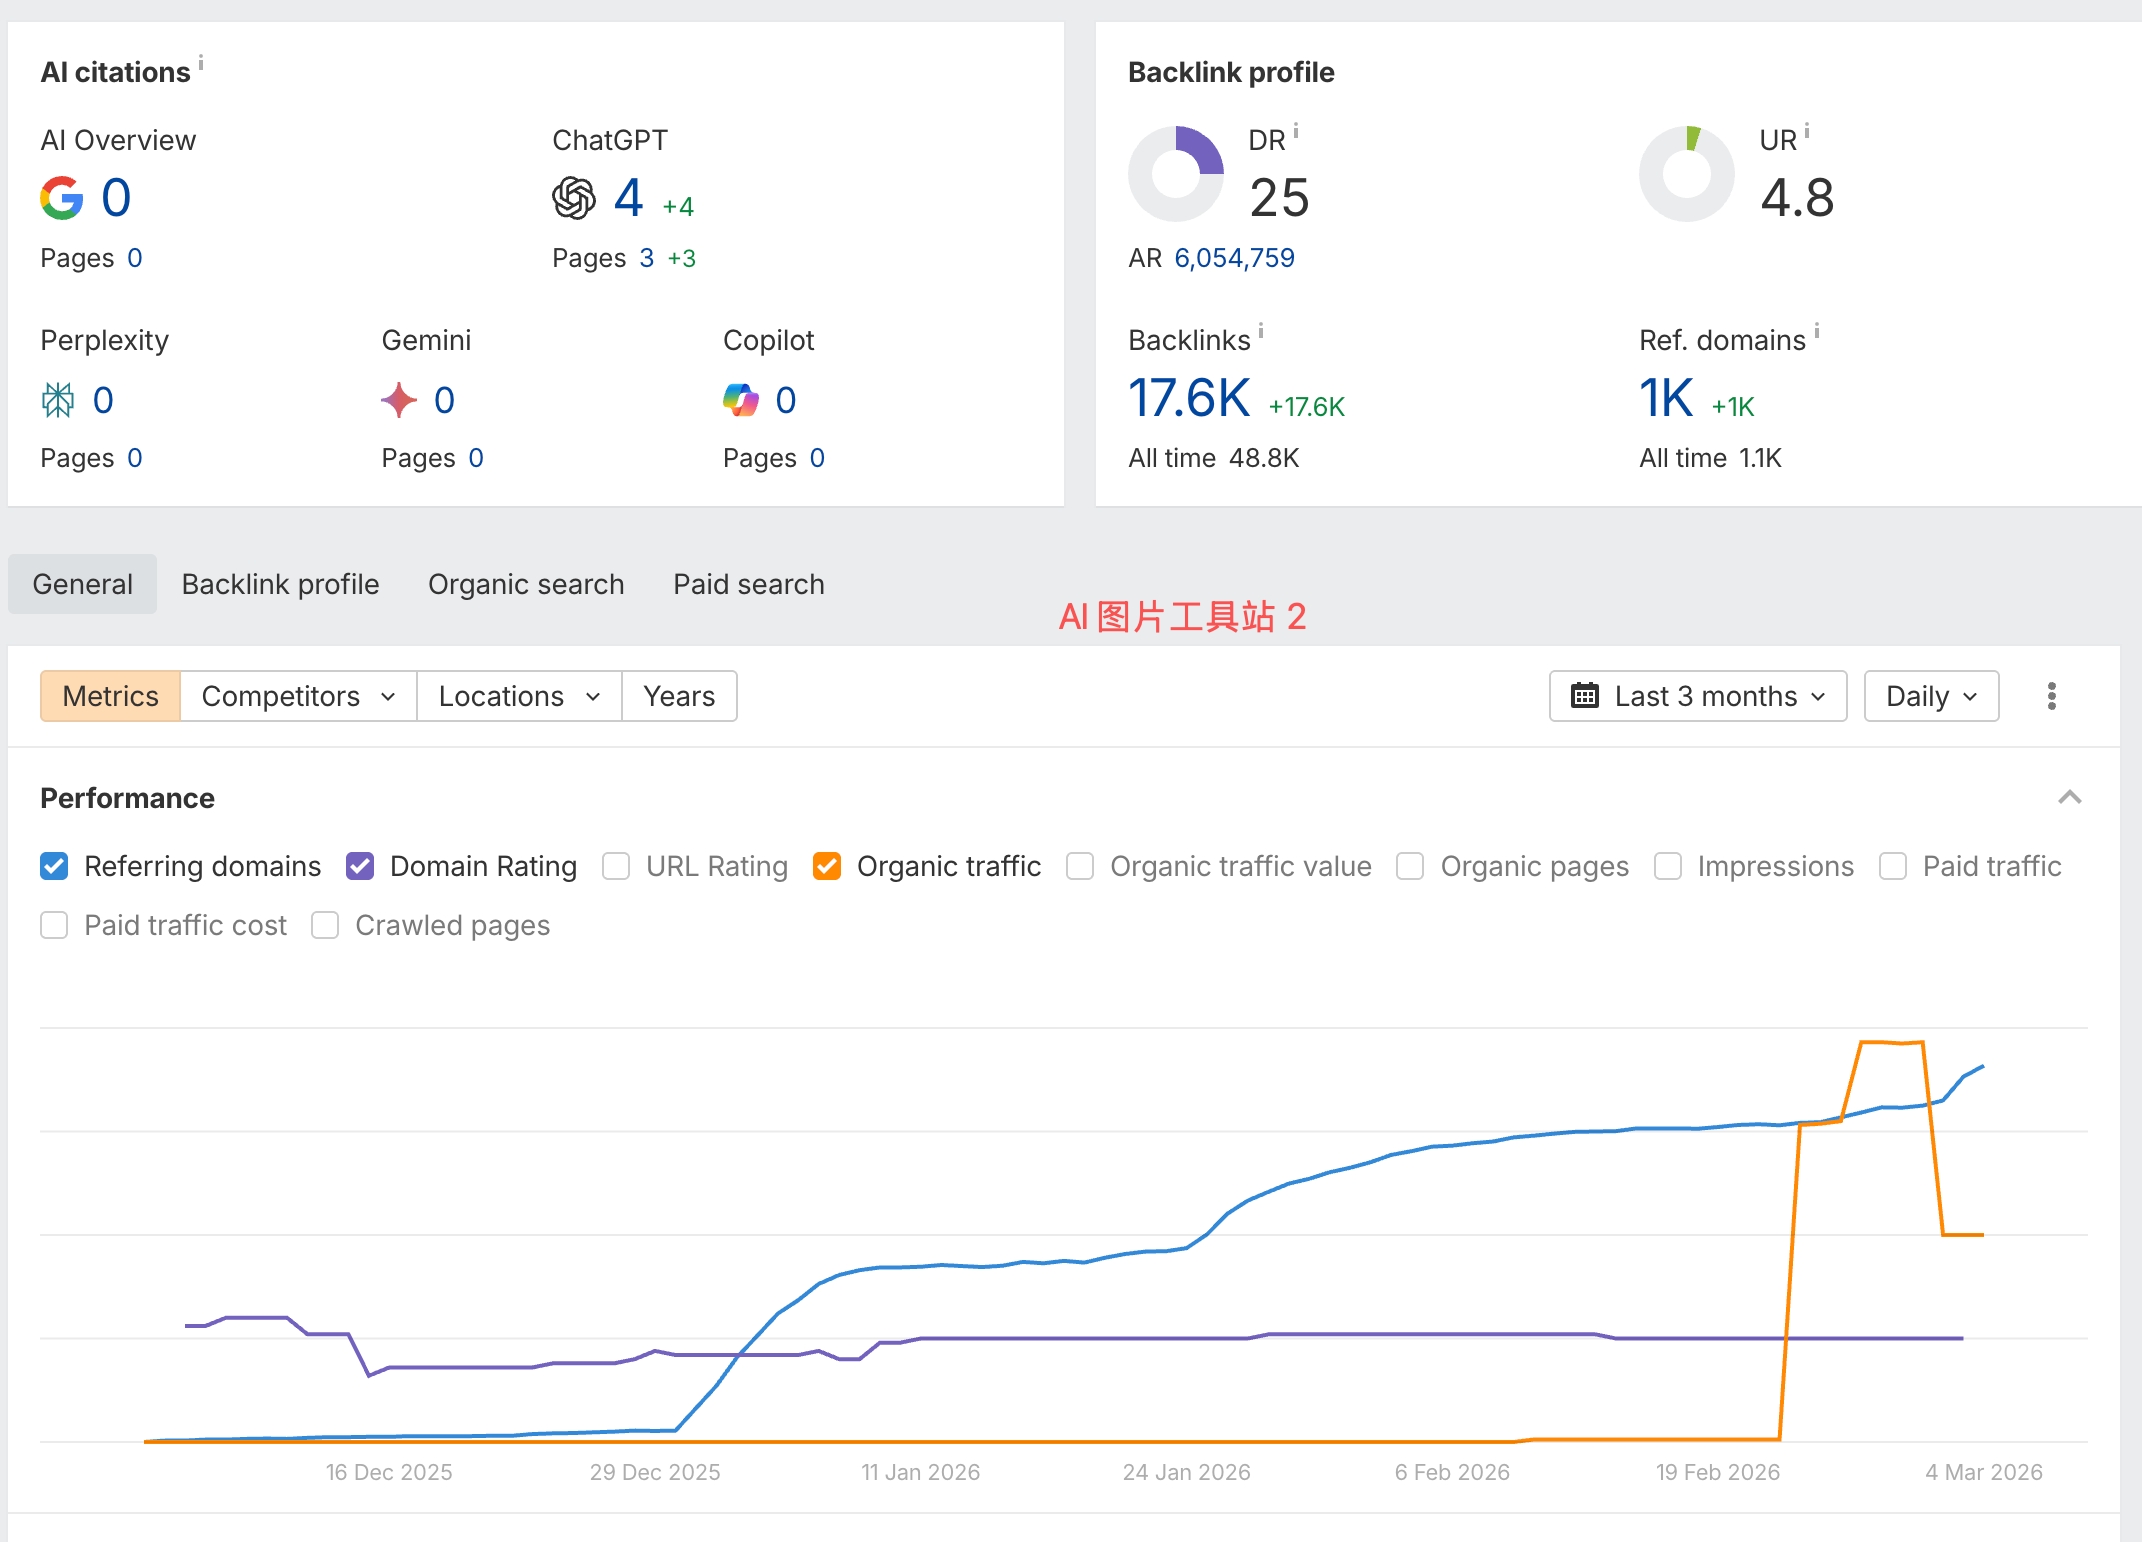2142x1542 pixels.
Task: Enable the URL Rating checkbox
Action: click(x=616, y=866)
